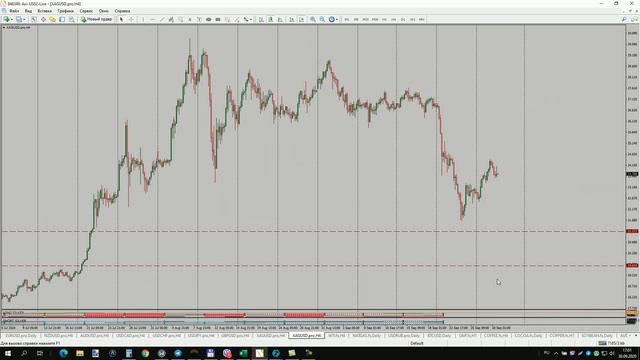Select the Equidistant Channel tool
640x360 pixels.
(171, 19)
